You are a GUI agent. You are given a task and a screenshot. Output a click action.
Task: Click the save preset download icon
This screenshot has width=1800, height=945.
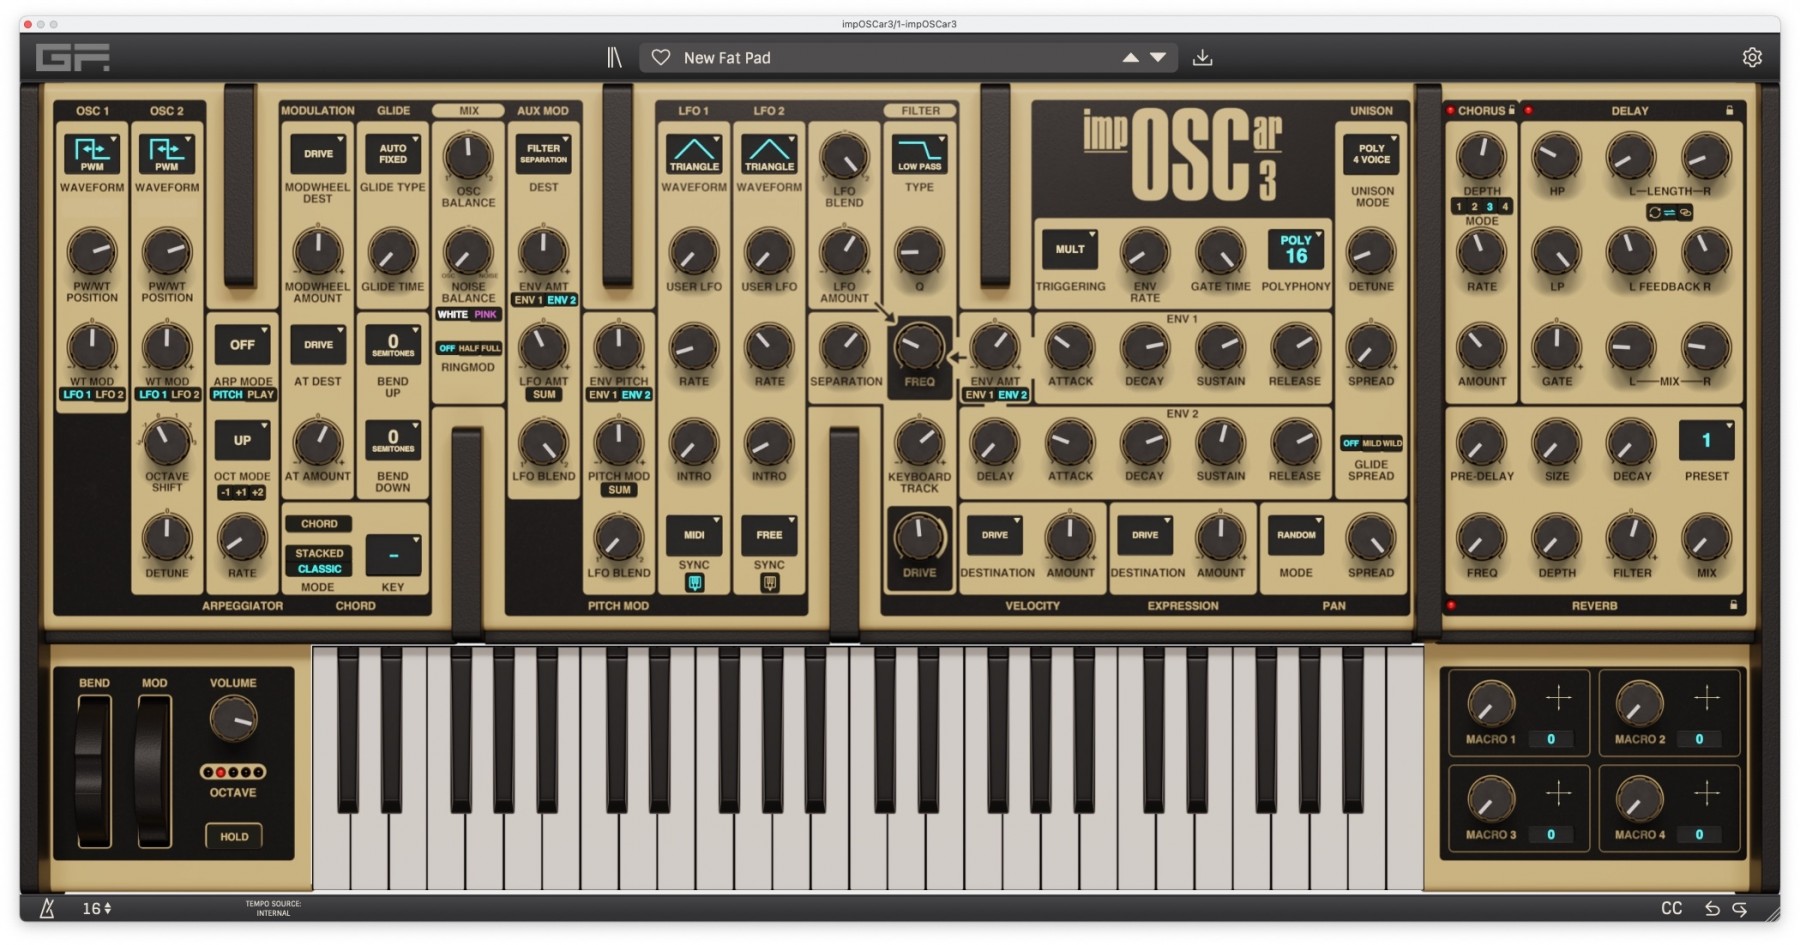click(1202, 58)
